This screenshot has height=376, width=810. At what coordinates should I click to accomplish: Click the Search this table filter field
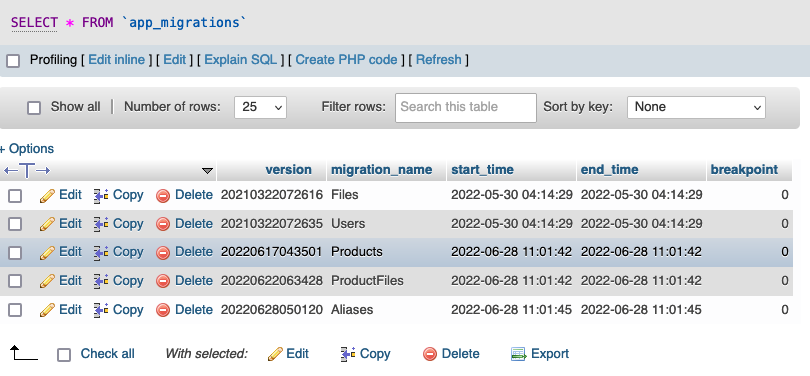tap(466, 107)
